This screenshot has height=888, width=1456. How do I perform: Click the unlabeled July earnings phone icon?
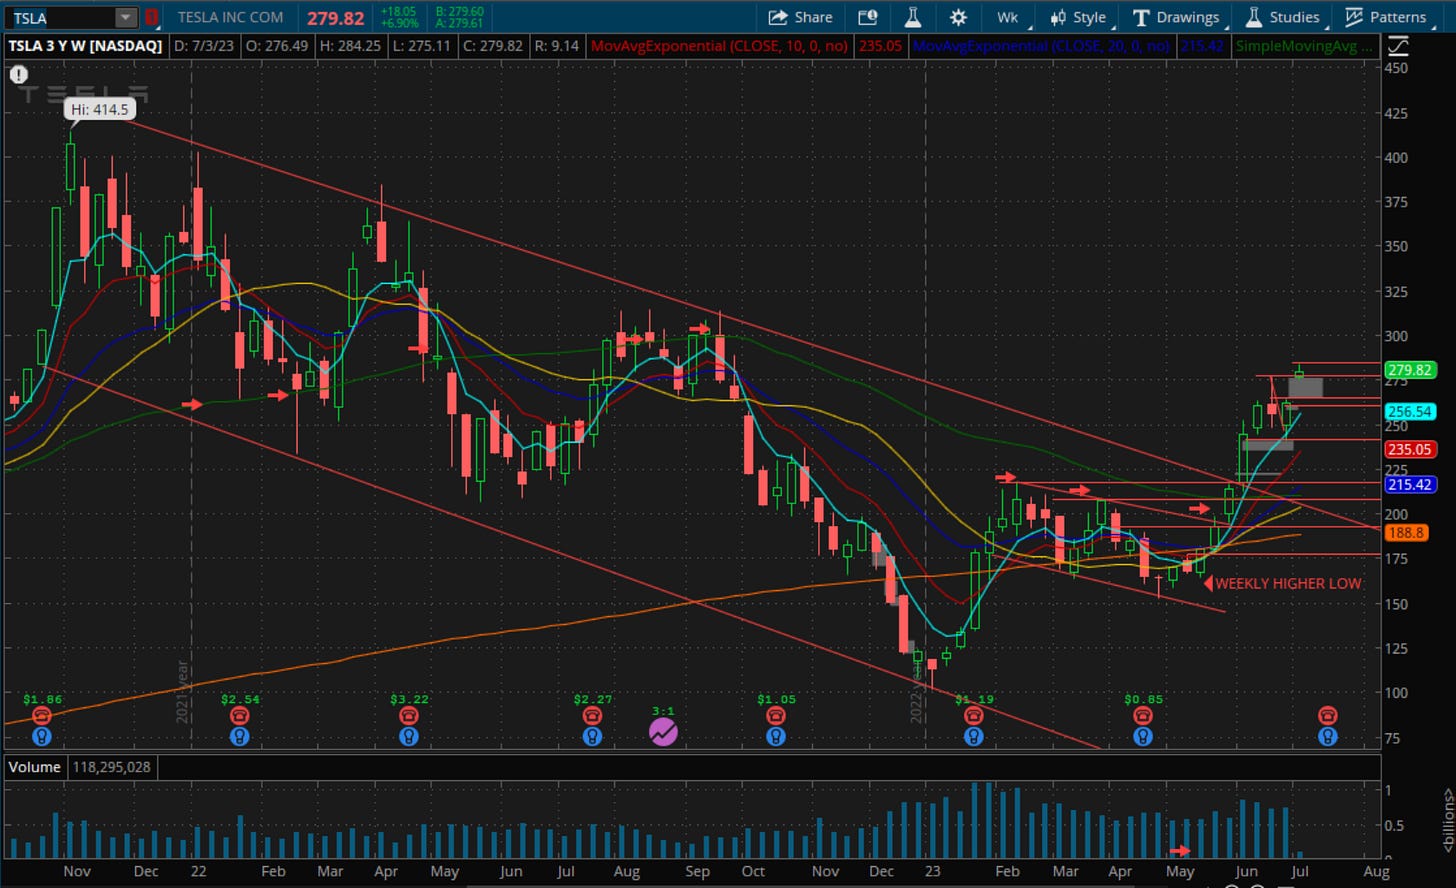click(1327, 716)
